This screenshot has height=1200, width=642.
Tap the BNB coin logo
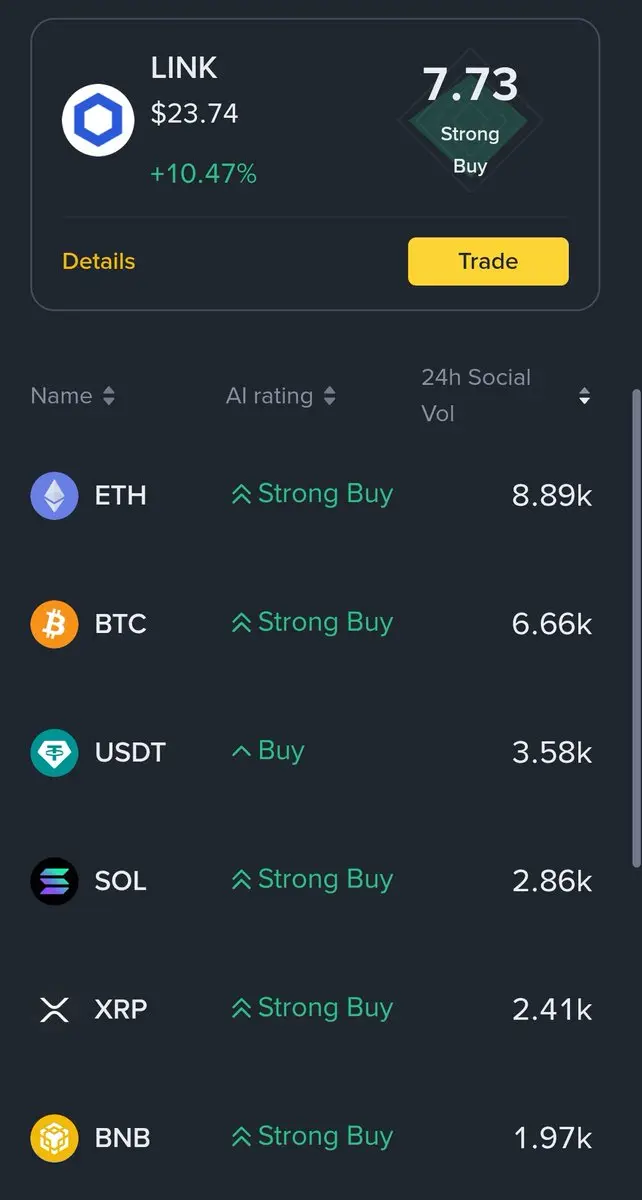coord(54,1138)
